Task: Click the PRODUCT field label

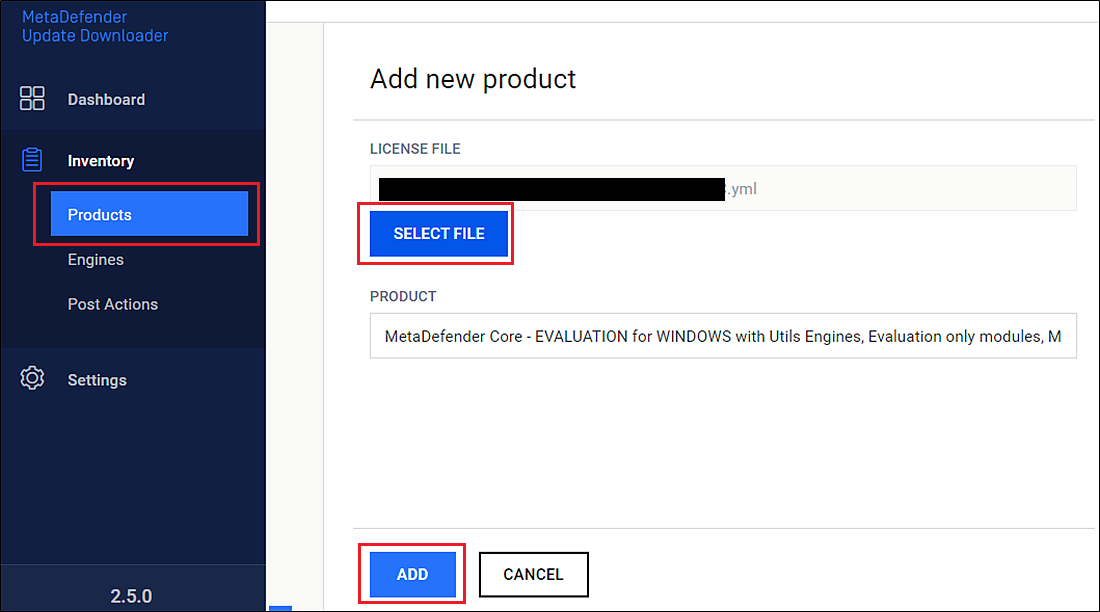Action: pos(403,296)
